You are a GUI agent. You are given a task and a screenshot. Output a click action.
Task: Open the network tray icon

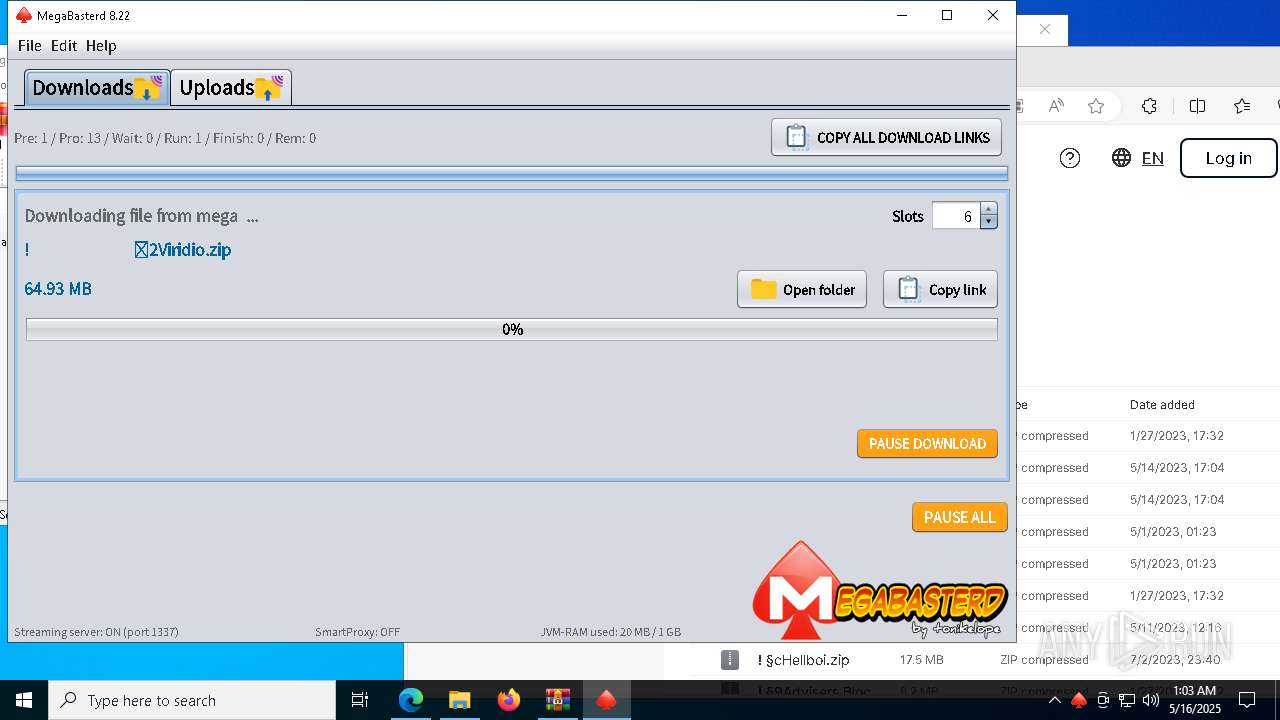[1127, 700]
